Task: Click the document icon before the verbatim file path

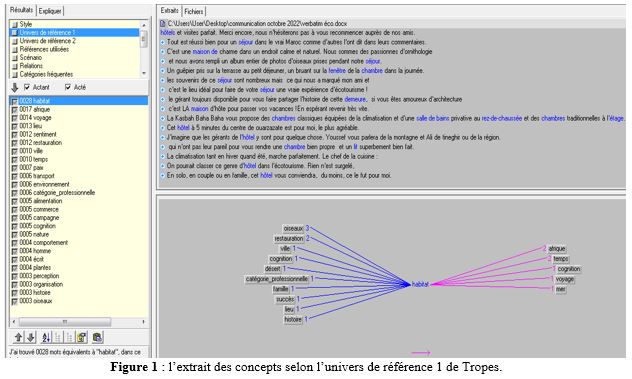Action: click(162, 24)
